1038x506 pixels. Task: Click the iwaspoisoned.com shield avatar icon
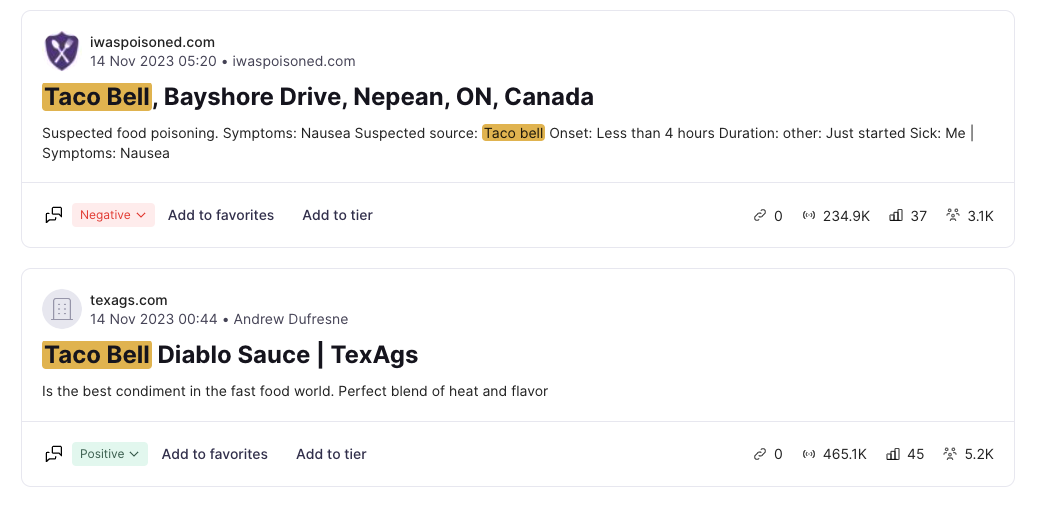click(x=62, y=51)
